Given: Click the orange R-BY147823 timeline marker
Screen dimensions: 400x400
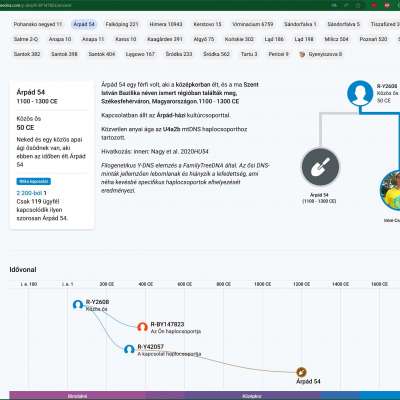Looking at the screenshot, I should (142, 327).
